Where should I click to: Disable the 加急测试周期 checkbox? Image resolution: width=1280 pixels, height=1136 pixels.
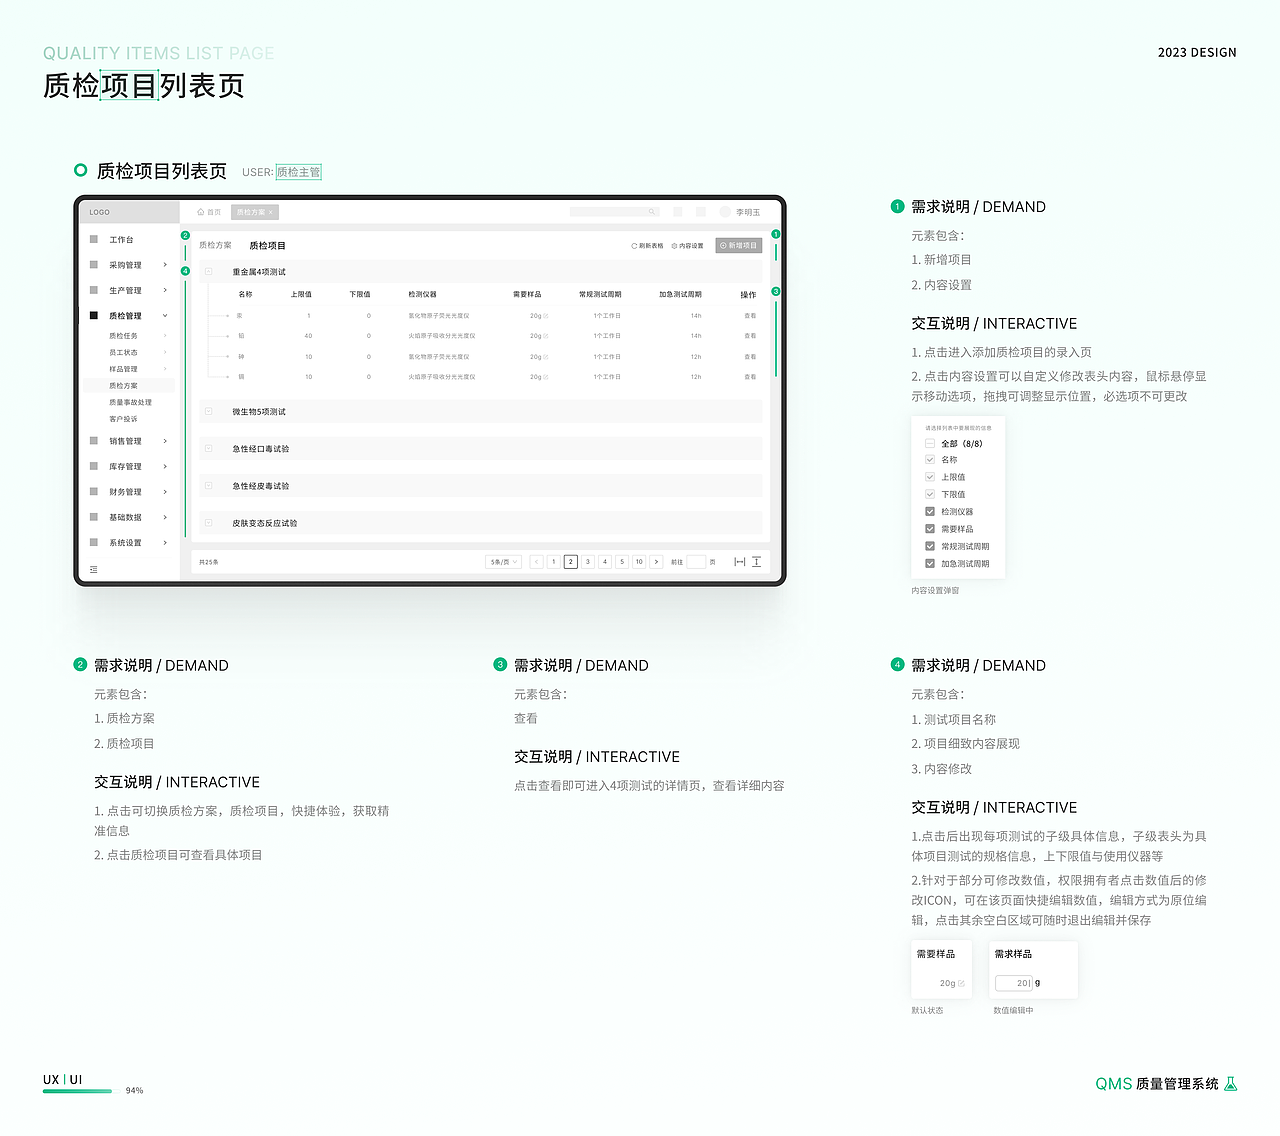(x=930, y=563)
